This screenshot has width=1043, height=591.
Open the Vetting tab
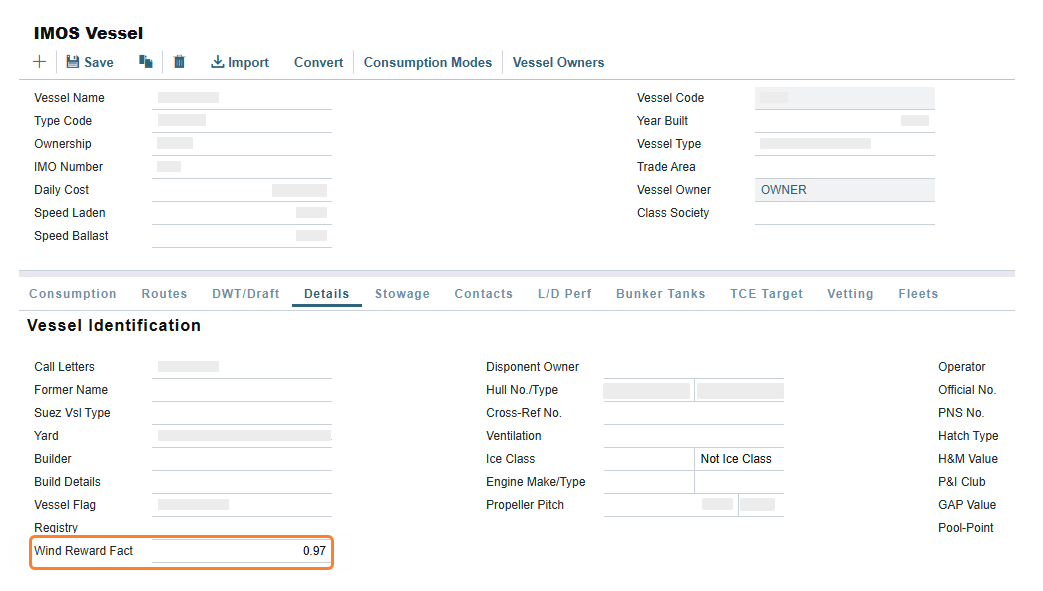tap(850, 293)
